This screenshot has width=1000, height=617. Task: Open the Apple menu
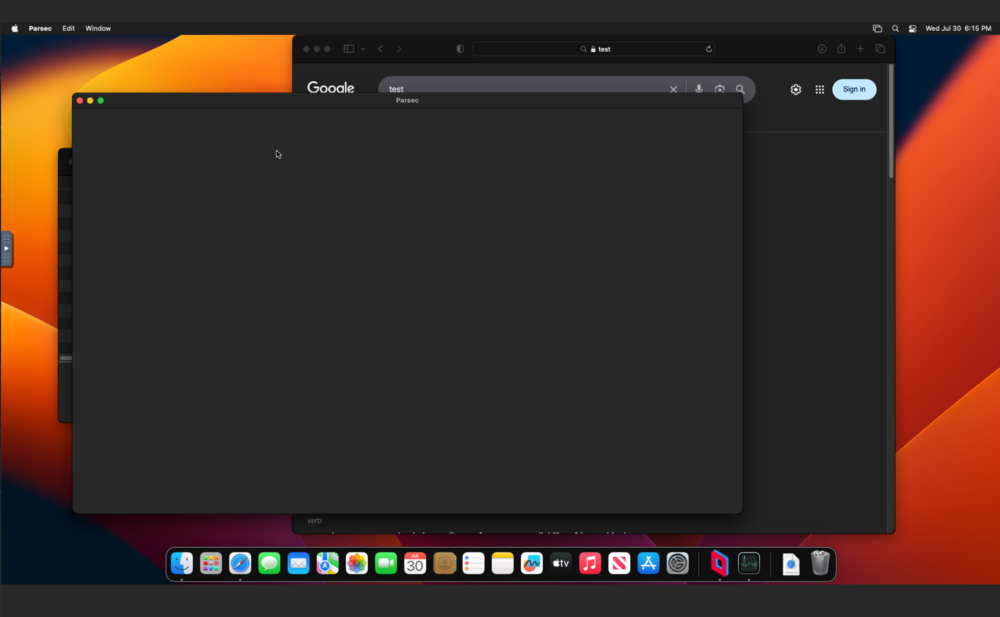15,28
